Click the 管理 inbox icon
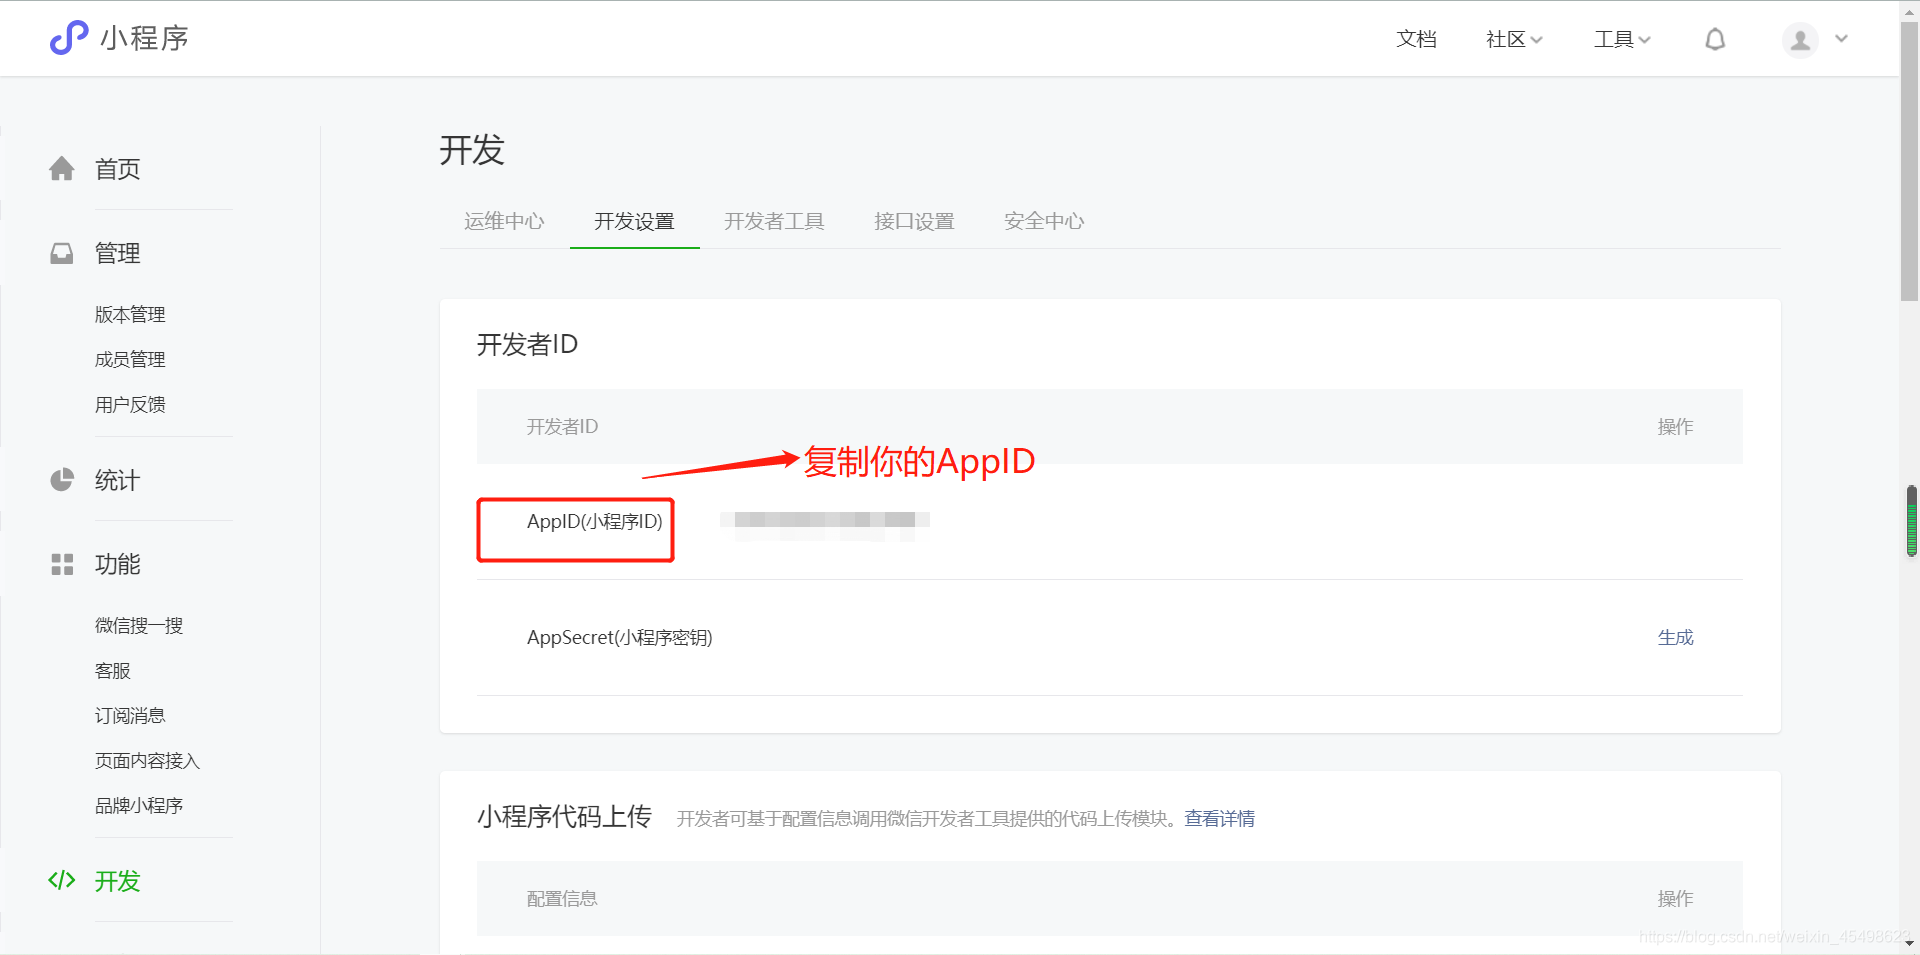 tap(62, 253)
